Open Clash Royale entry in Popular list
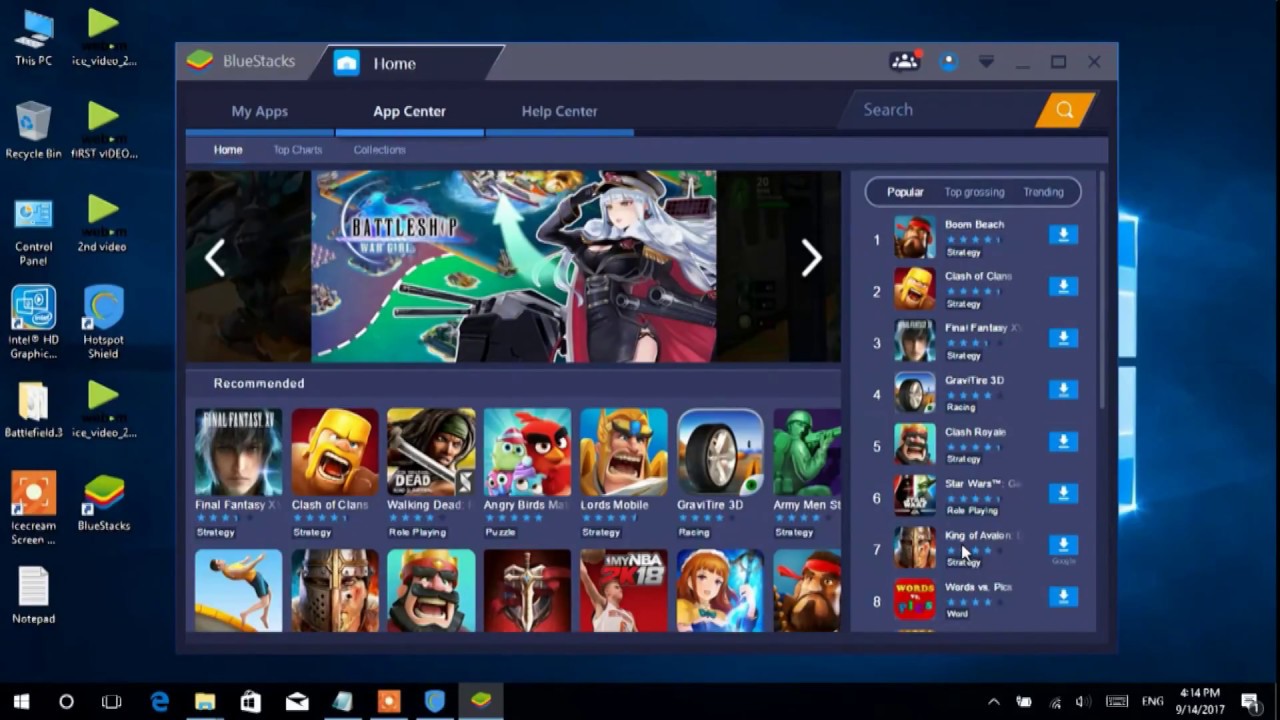The width and height of the screenshot is (1280, 720). (957, 445)
